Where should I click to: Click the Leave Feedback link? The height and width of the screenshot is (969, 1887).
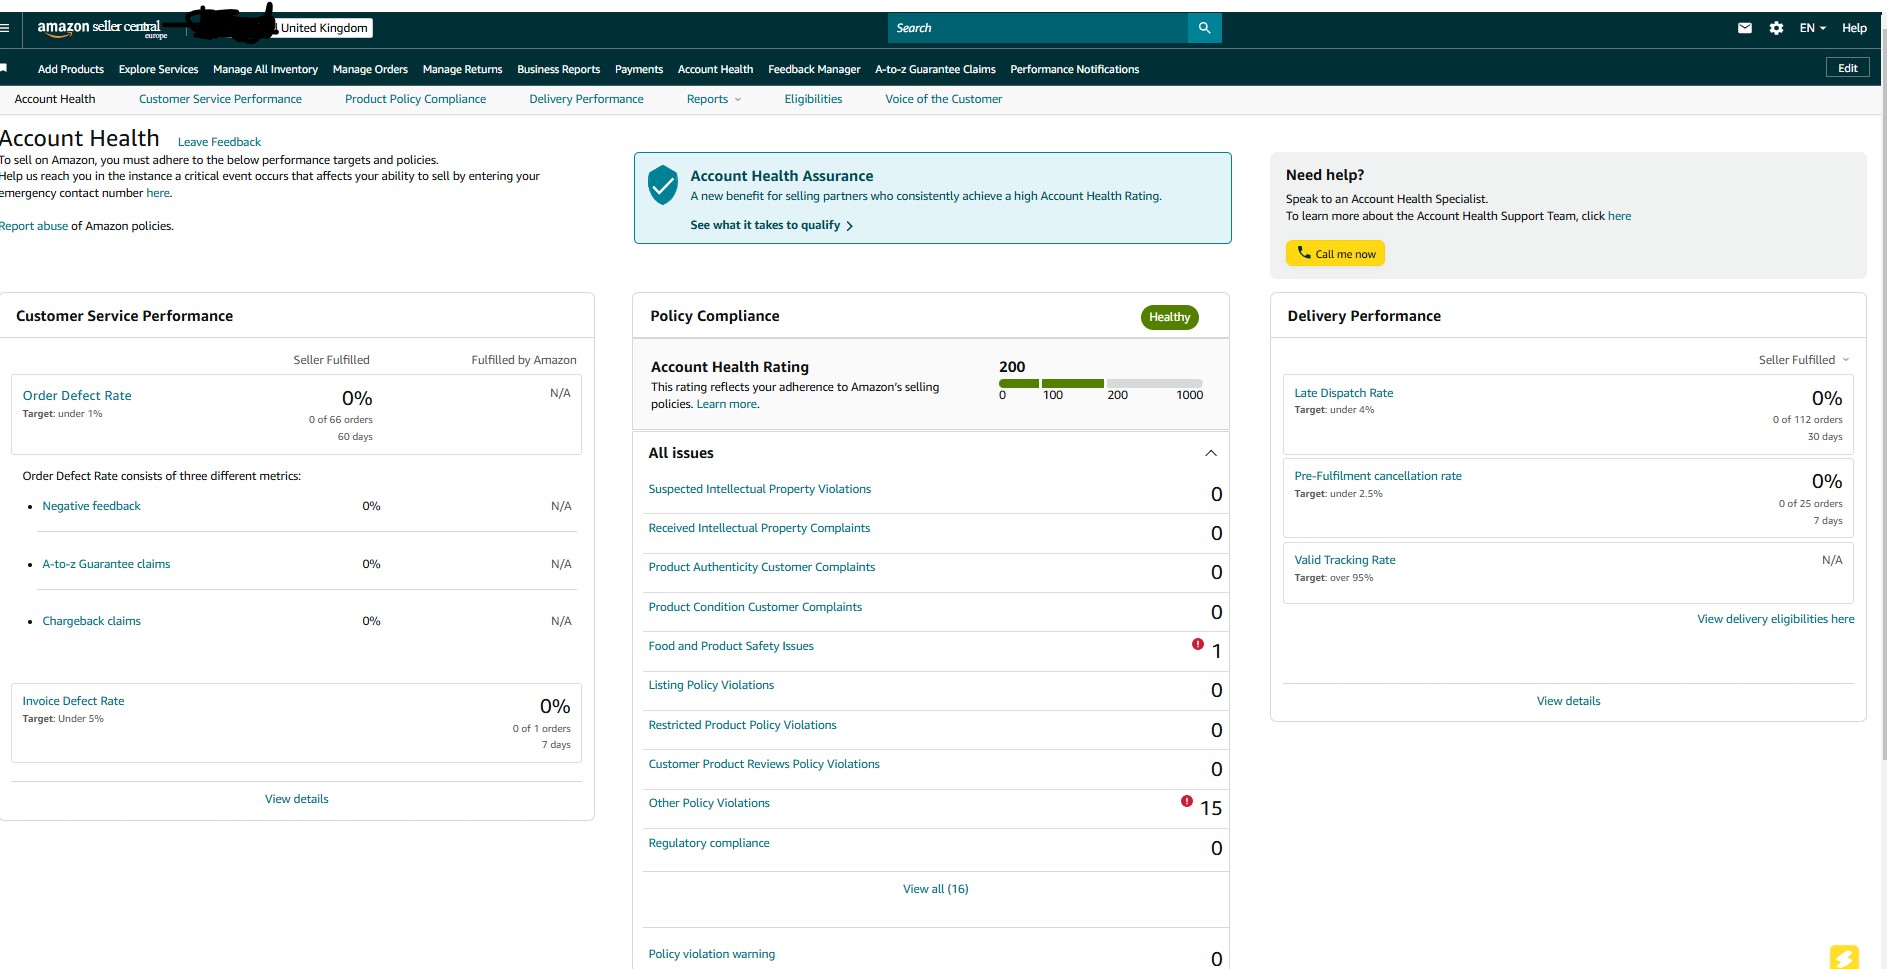[x=219, y=142]
